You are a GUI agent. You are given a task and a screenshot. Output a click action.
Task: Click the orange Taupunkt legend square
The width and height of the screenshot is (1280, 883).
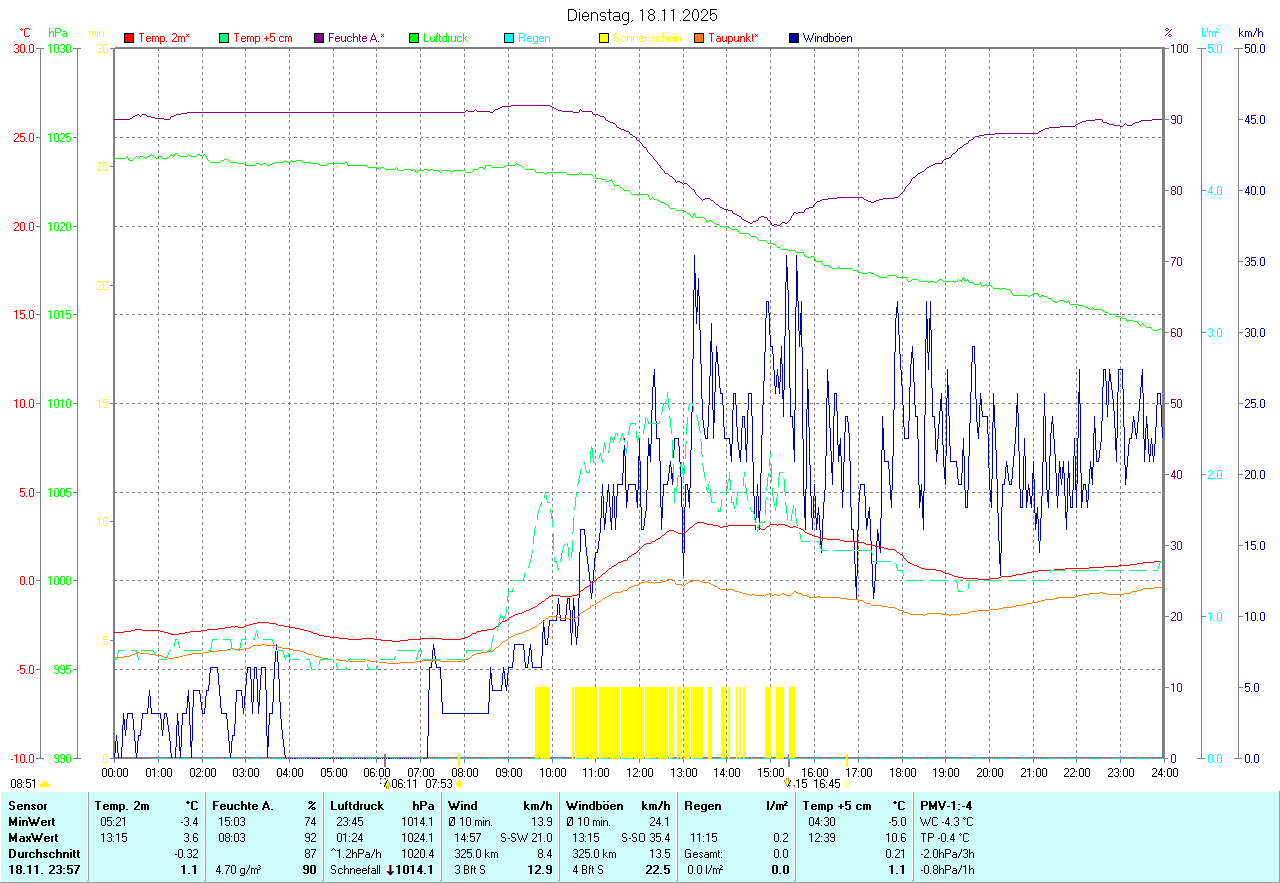[699, 38]
